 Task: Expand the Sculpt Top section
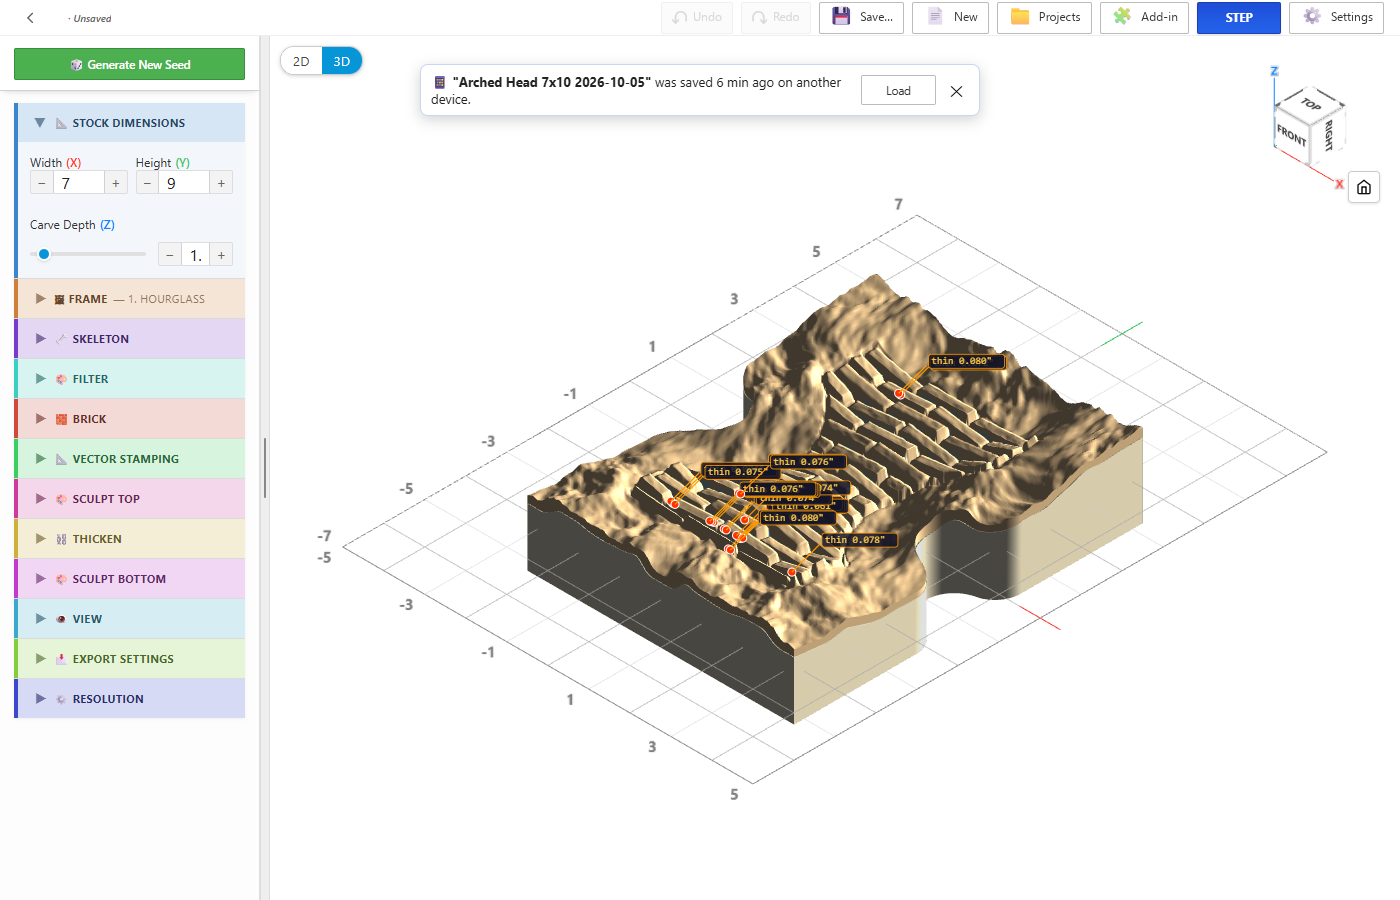40,499
